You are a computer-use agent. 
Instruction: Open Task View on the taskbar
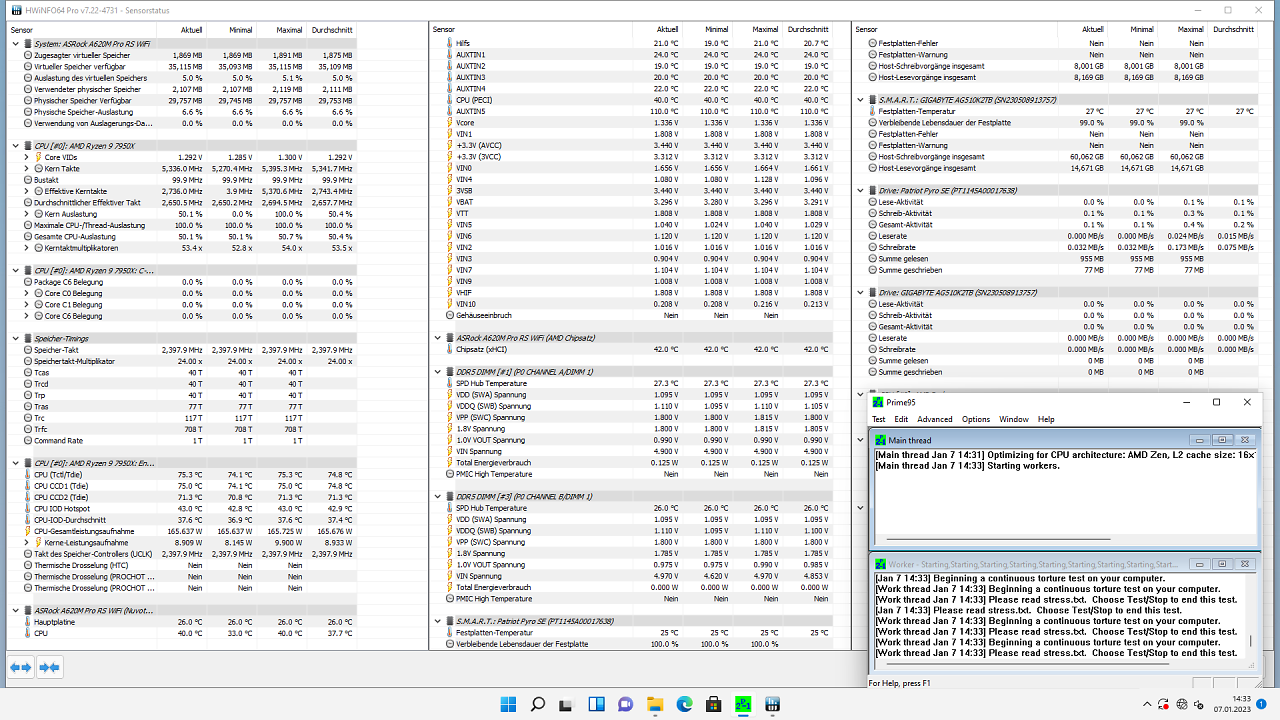tap(567, 703)
